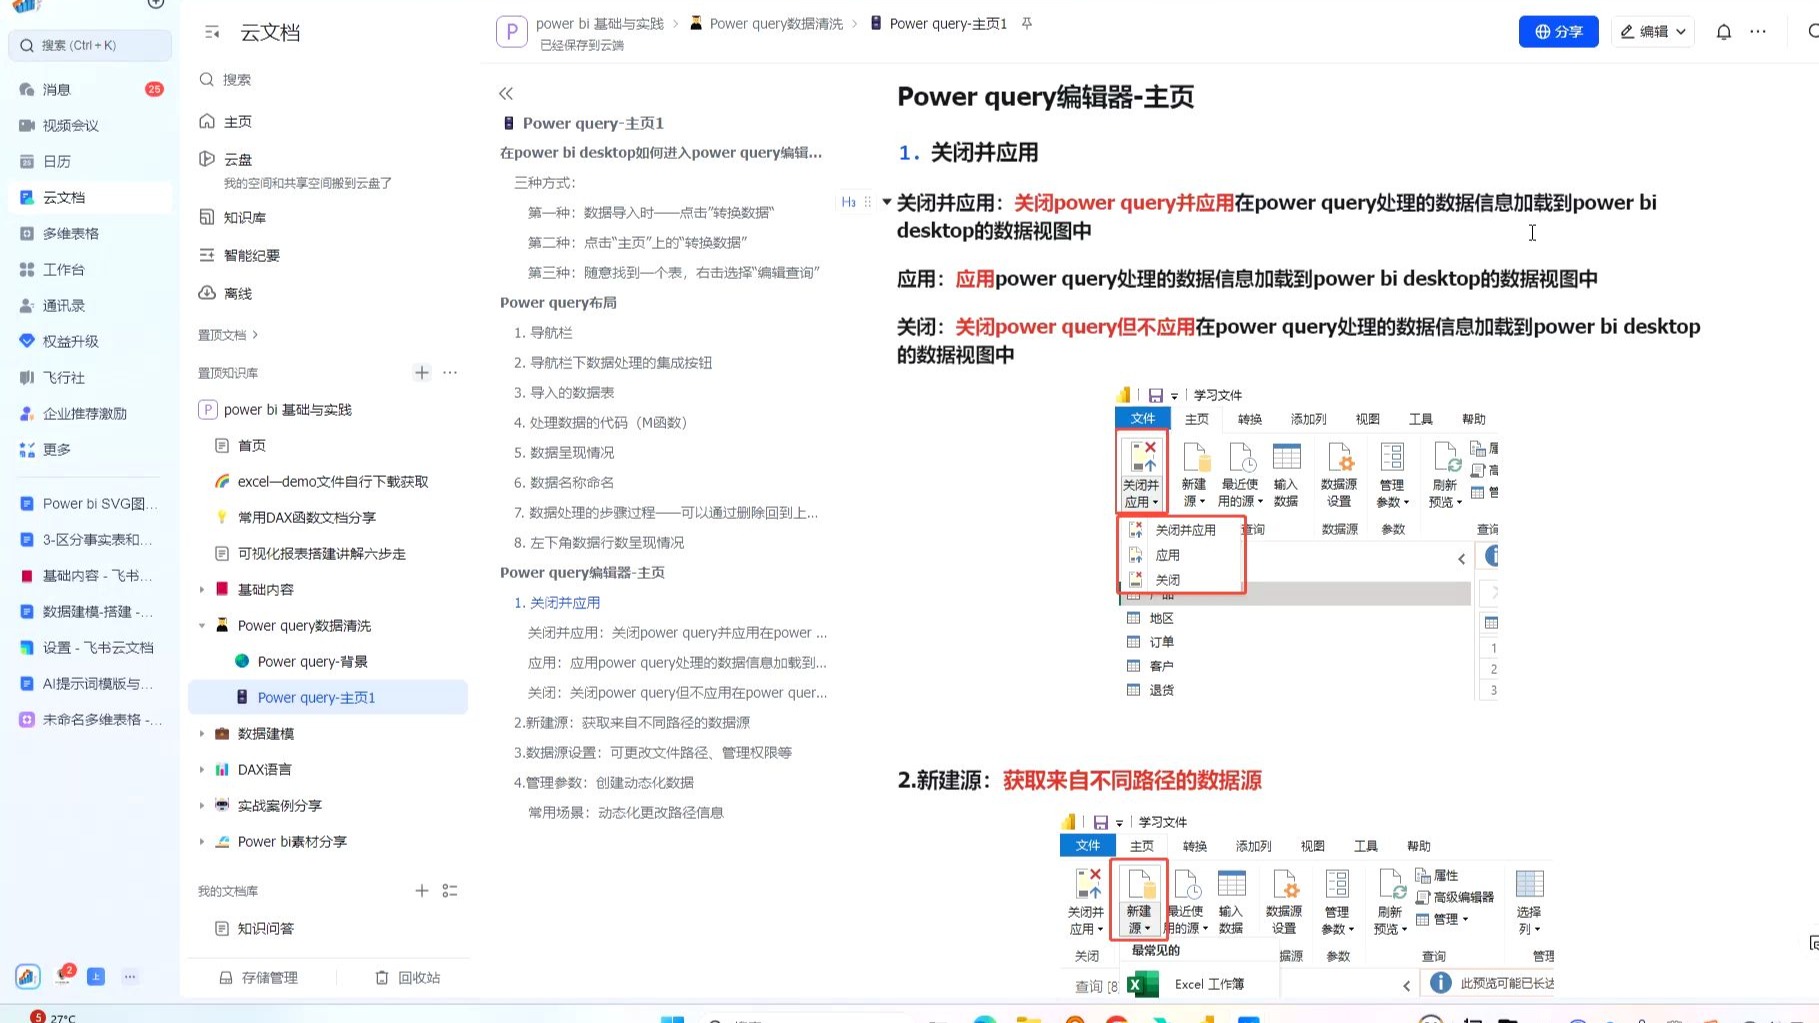Image resolution: width=1819 pixels, height=1023 pixels.
Task: Open the more options ellipsis in top bar
Action: [1758, 32]
